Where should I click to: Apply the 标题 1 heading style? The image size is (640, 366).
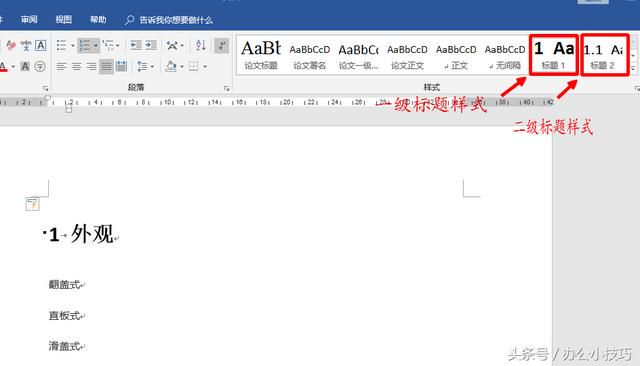click(554, 55)
